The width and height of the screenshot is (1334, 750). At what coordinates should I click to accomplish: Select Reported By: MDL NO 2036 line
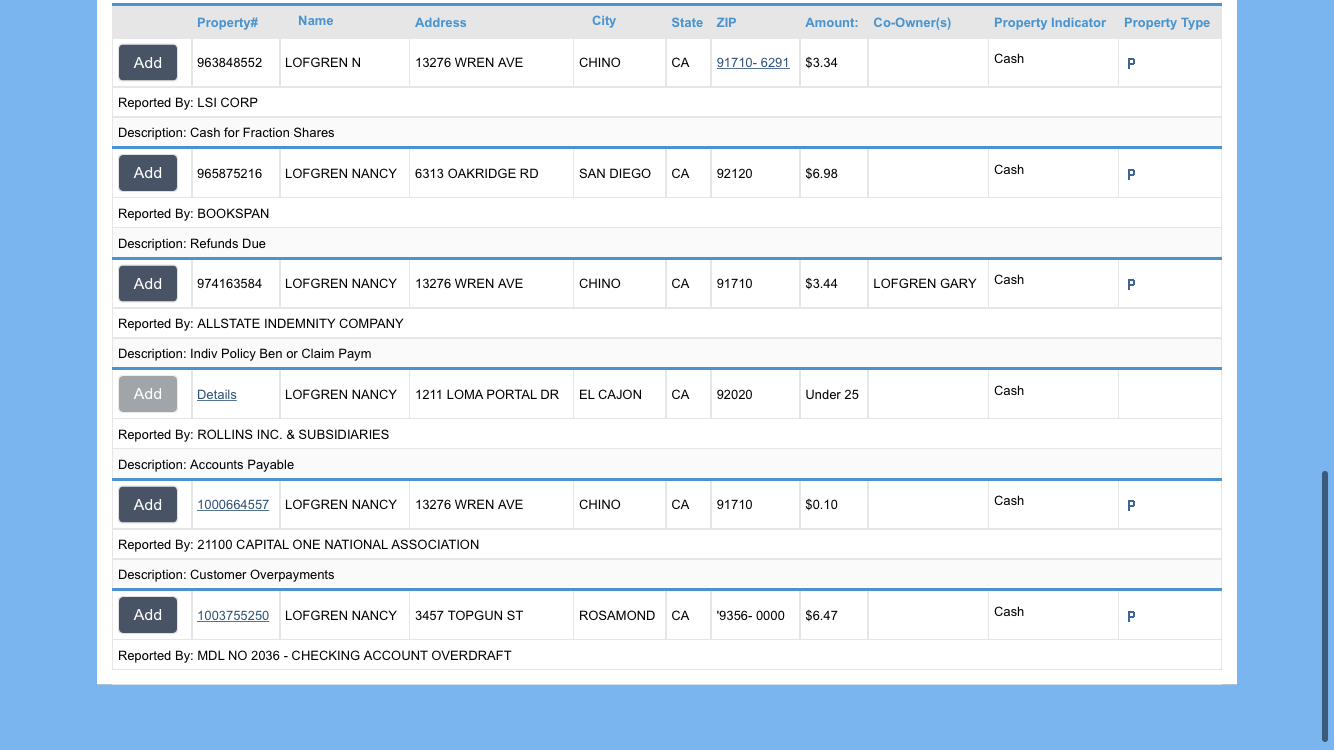667,655
